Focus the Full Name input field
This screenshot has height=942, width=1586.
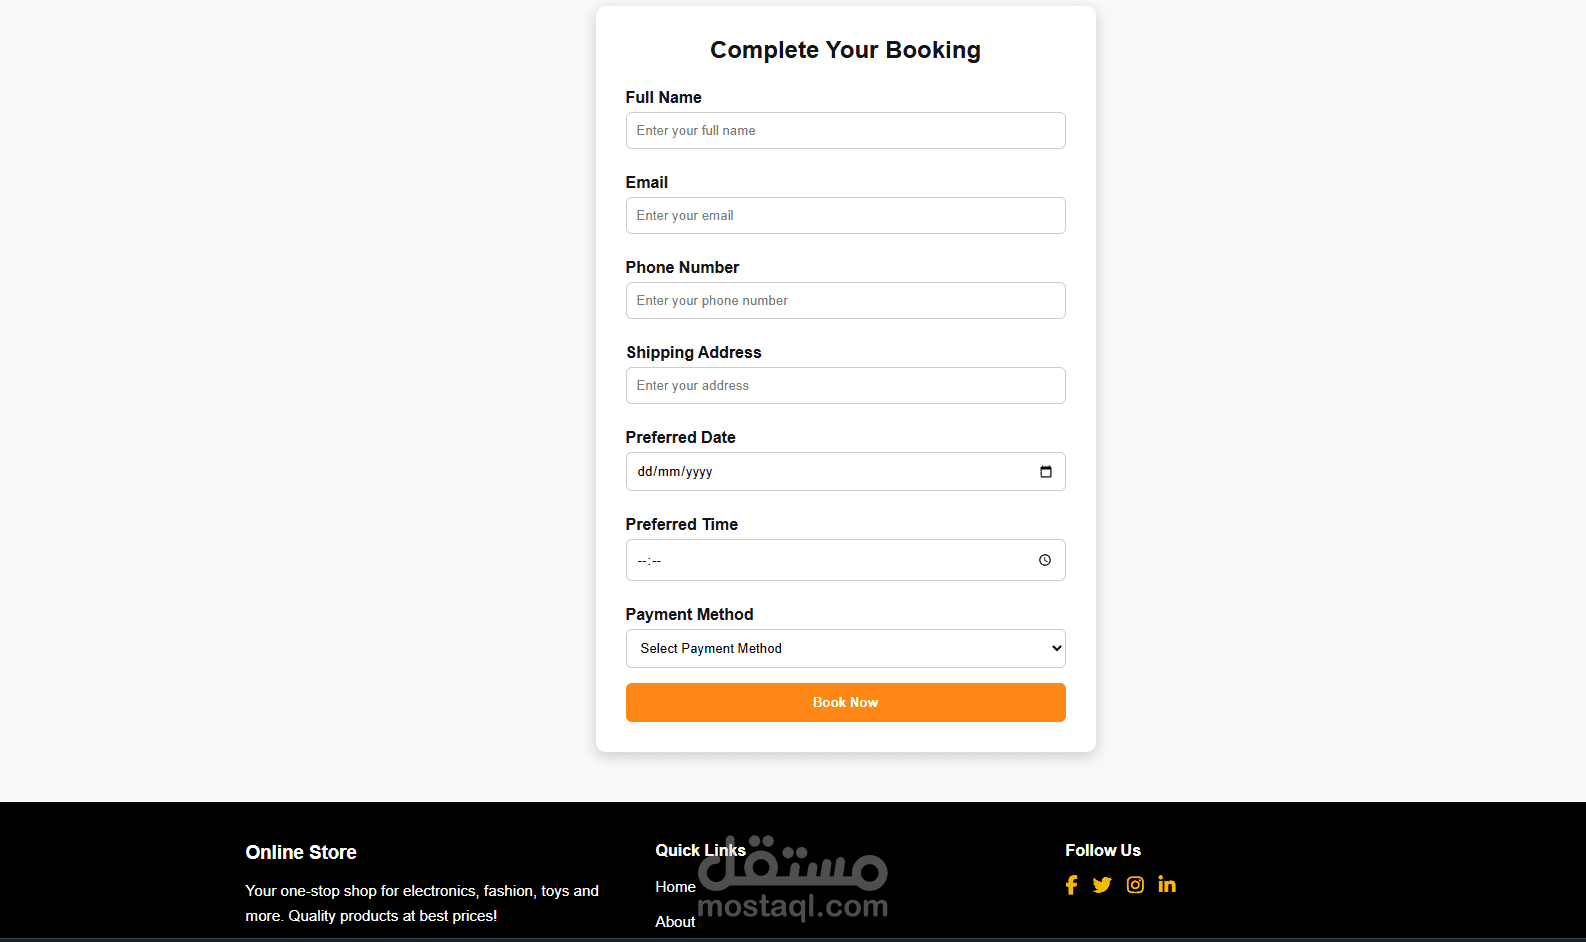pyautogui.click(x=845, y=131)
